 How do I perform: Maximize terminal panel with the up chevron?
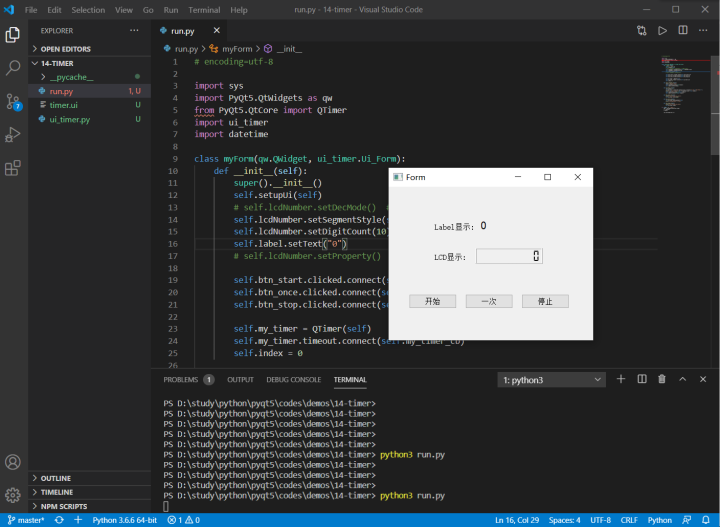(x=682, y=379)
